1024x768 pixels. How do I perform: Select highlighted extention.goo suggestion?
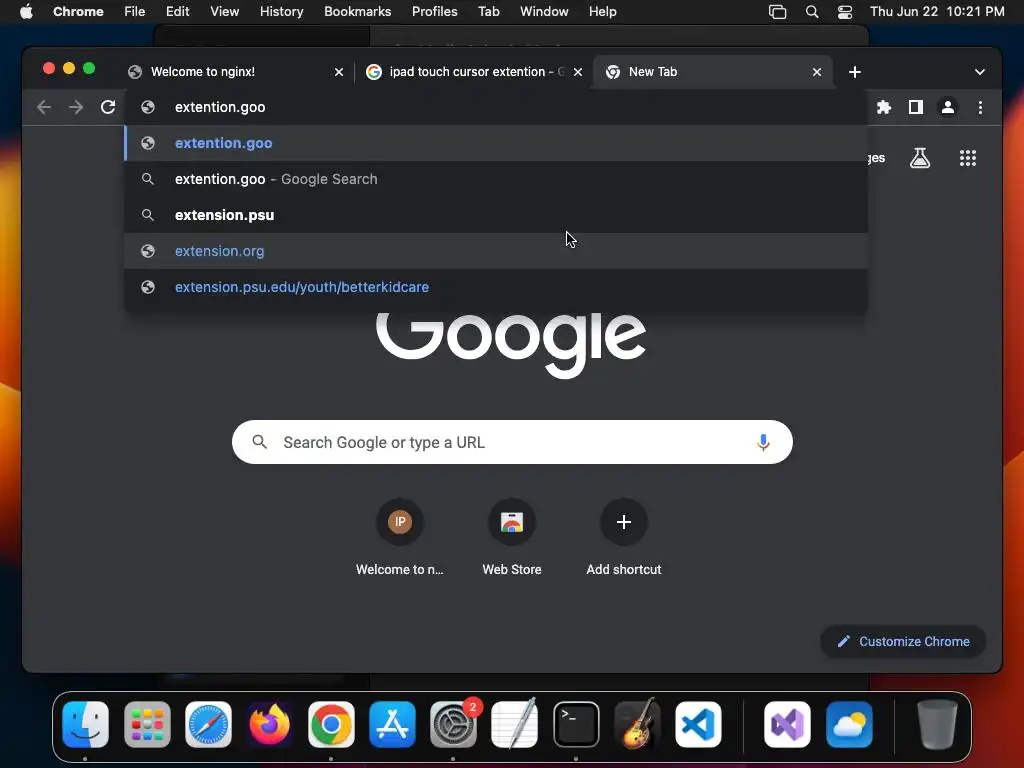[x=496, y=143]
